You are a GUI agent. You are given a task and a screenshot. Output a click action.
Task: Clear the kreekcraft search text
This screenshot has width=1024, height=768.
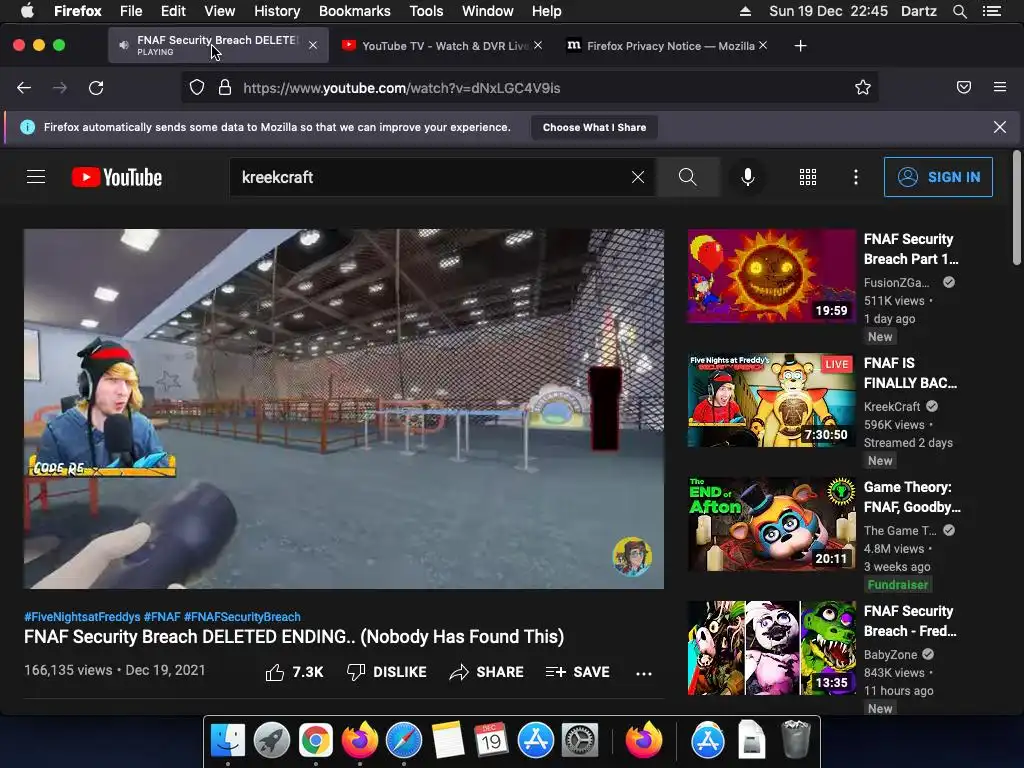pos(638,177)
